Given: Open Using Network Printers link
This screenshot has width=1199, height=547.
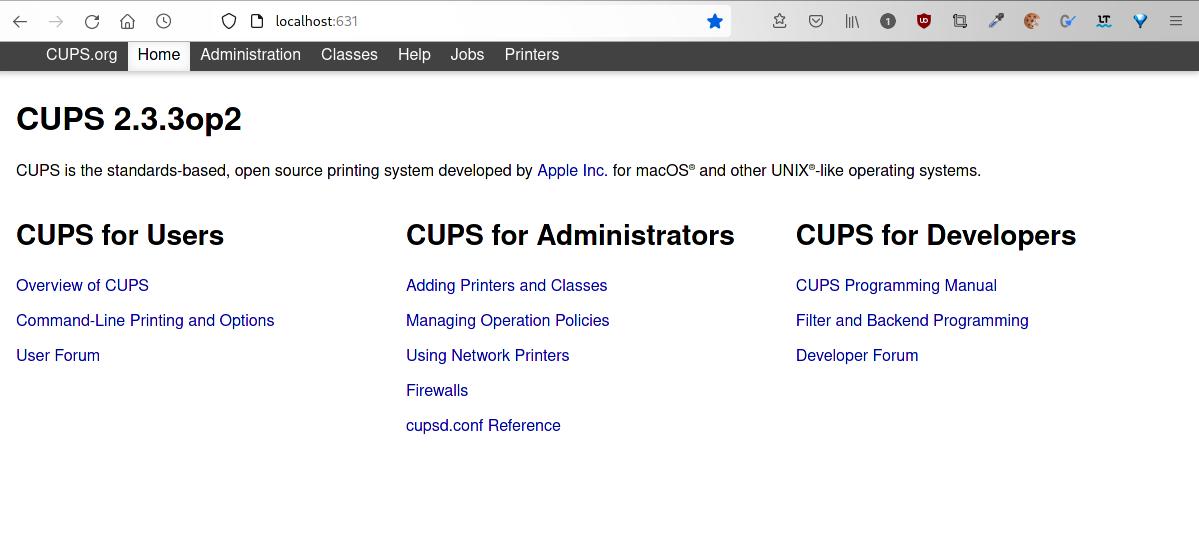Looking at the screenshot, I should point(488,356).
